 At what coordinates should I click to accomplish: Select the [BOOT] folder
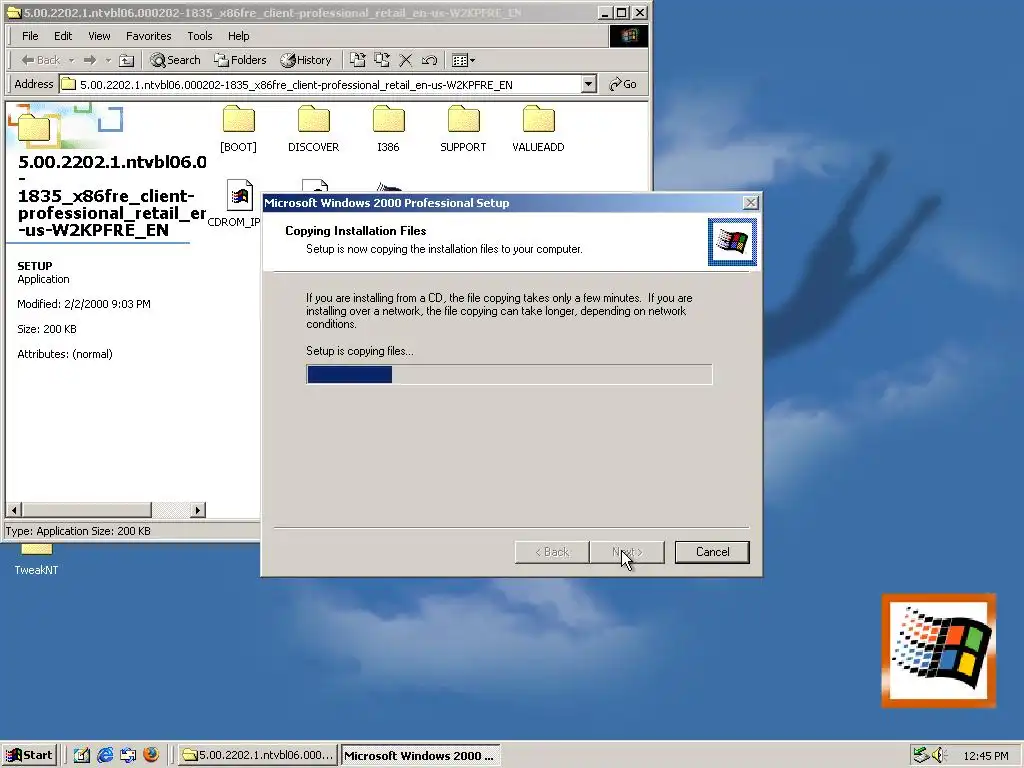coord(238,129)
